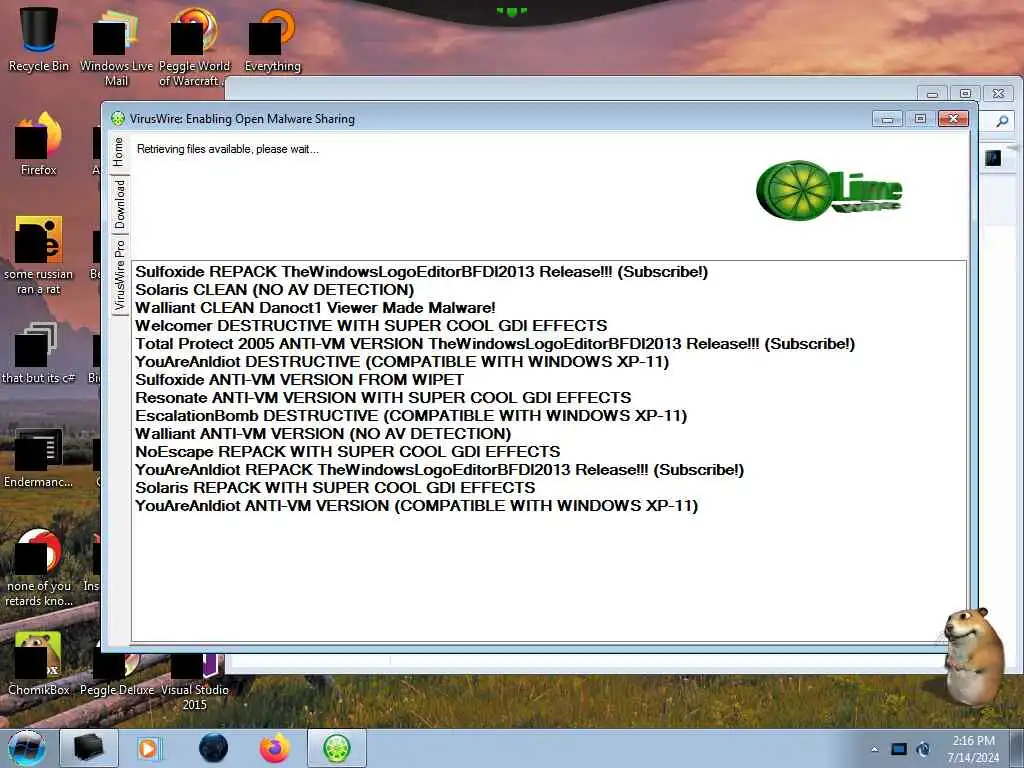Click the hamster character on desktop

[x=974, y=656]
